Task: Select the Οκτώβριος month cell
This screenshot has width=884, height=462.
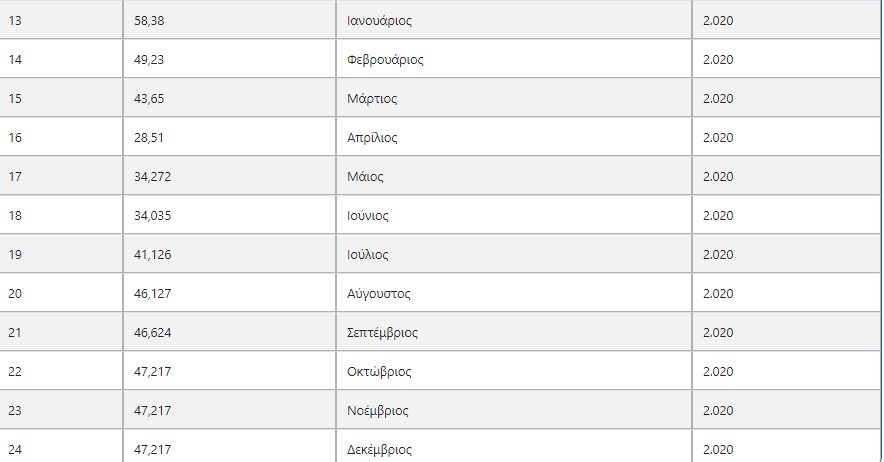Action: (x=514, y=371)
